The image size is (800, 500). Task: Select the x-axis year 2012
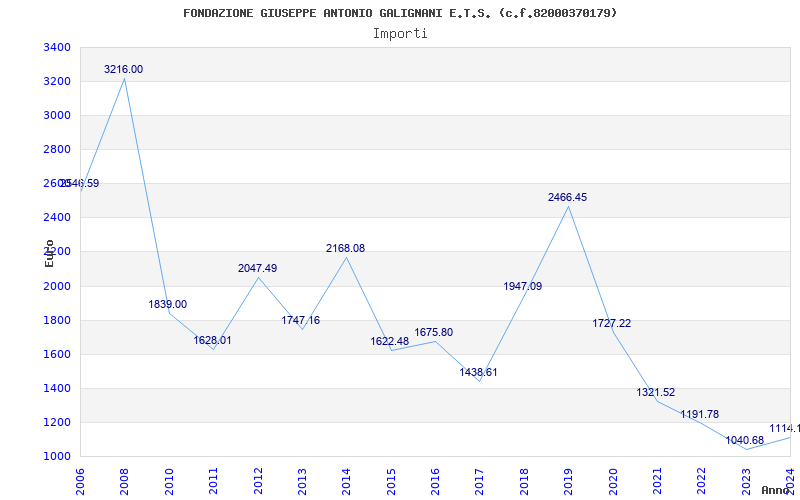click(x=258, y=481)
